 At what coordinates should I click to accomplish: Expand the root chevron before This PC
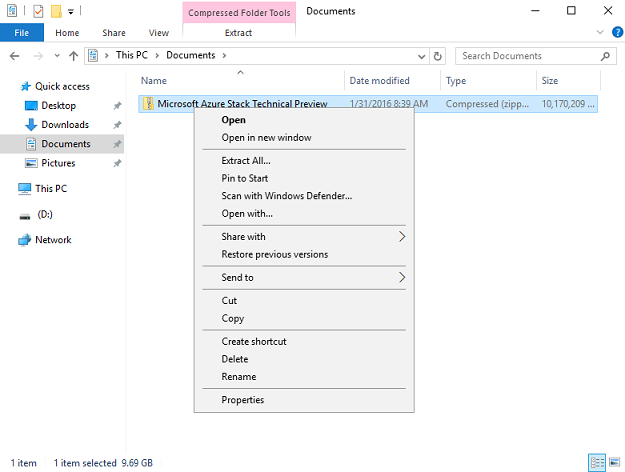pyautogui.click(x=106, y=55)
